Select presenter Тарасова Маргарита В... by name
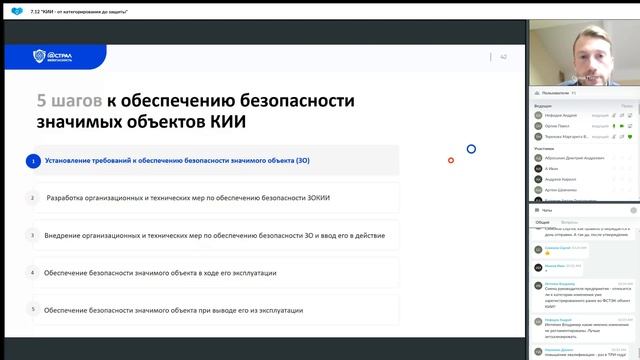 point(567,137)
